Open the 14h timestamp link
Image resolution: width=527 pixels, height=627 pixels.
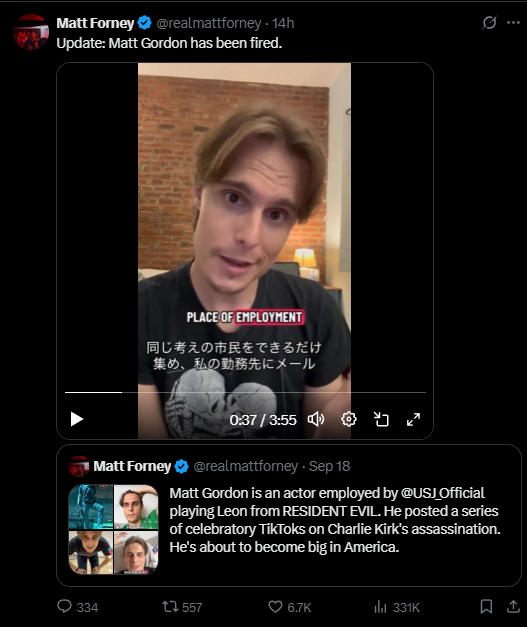283,23
